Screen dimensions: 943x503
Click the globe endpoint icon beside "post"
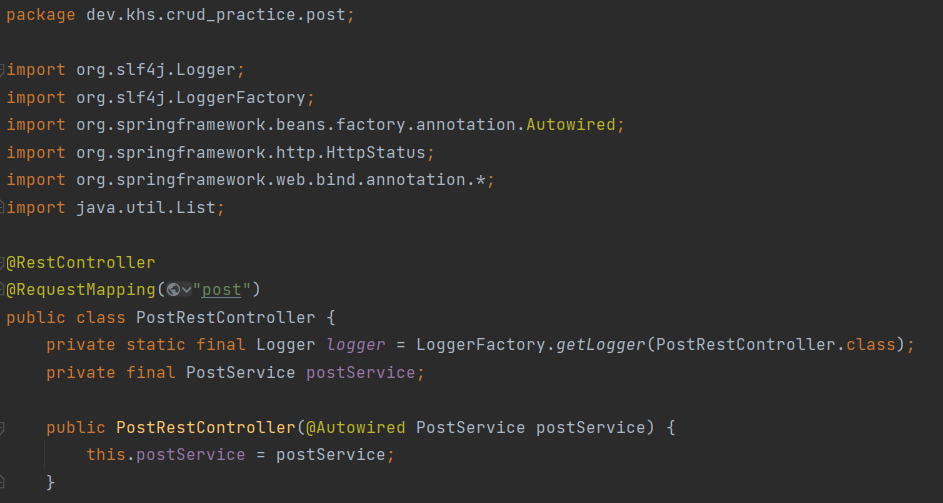[x=174, y=290]
